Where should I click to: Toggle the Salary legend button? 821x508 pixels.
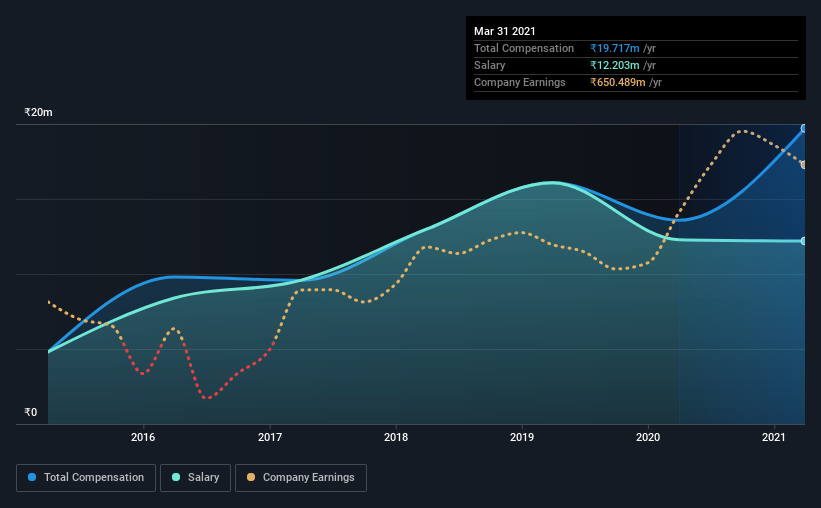point(195,478)
